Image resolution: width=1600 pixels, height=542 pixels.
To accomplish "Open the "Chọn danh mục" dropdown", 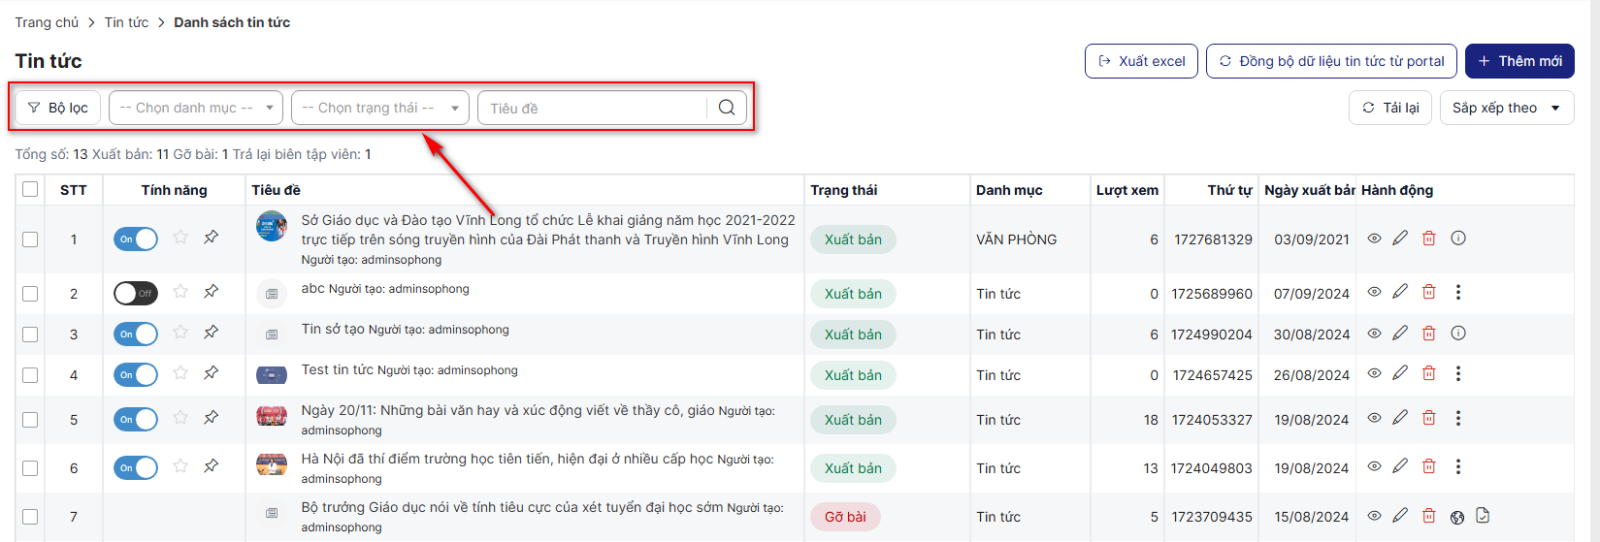I will pyautogui.click(x=196, y=108).
